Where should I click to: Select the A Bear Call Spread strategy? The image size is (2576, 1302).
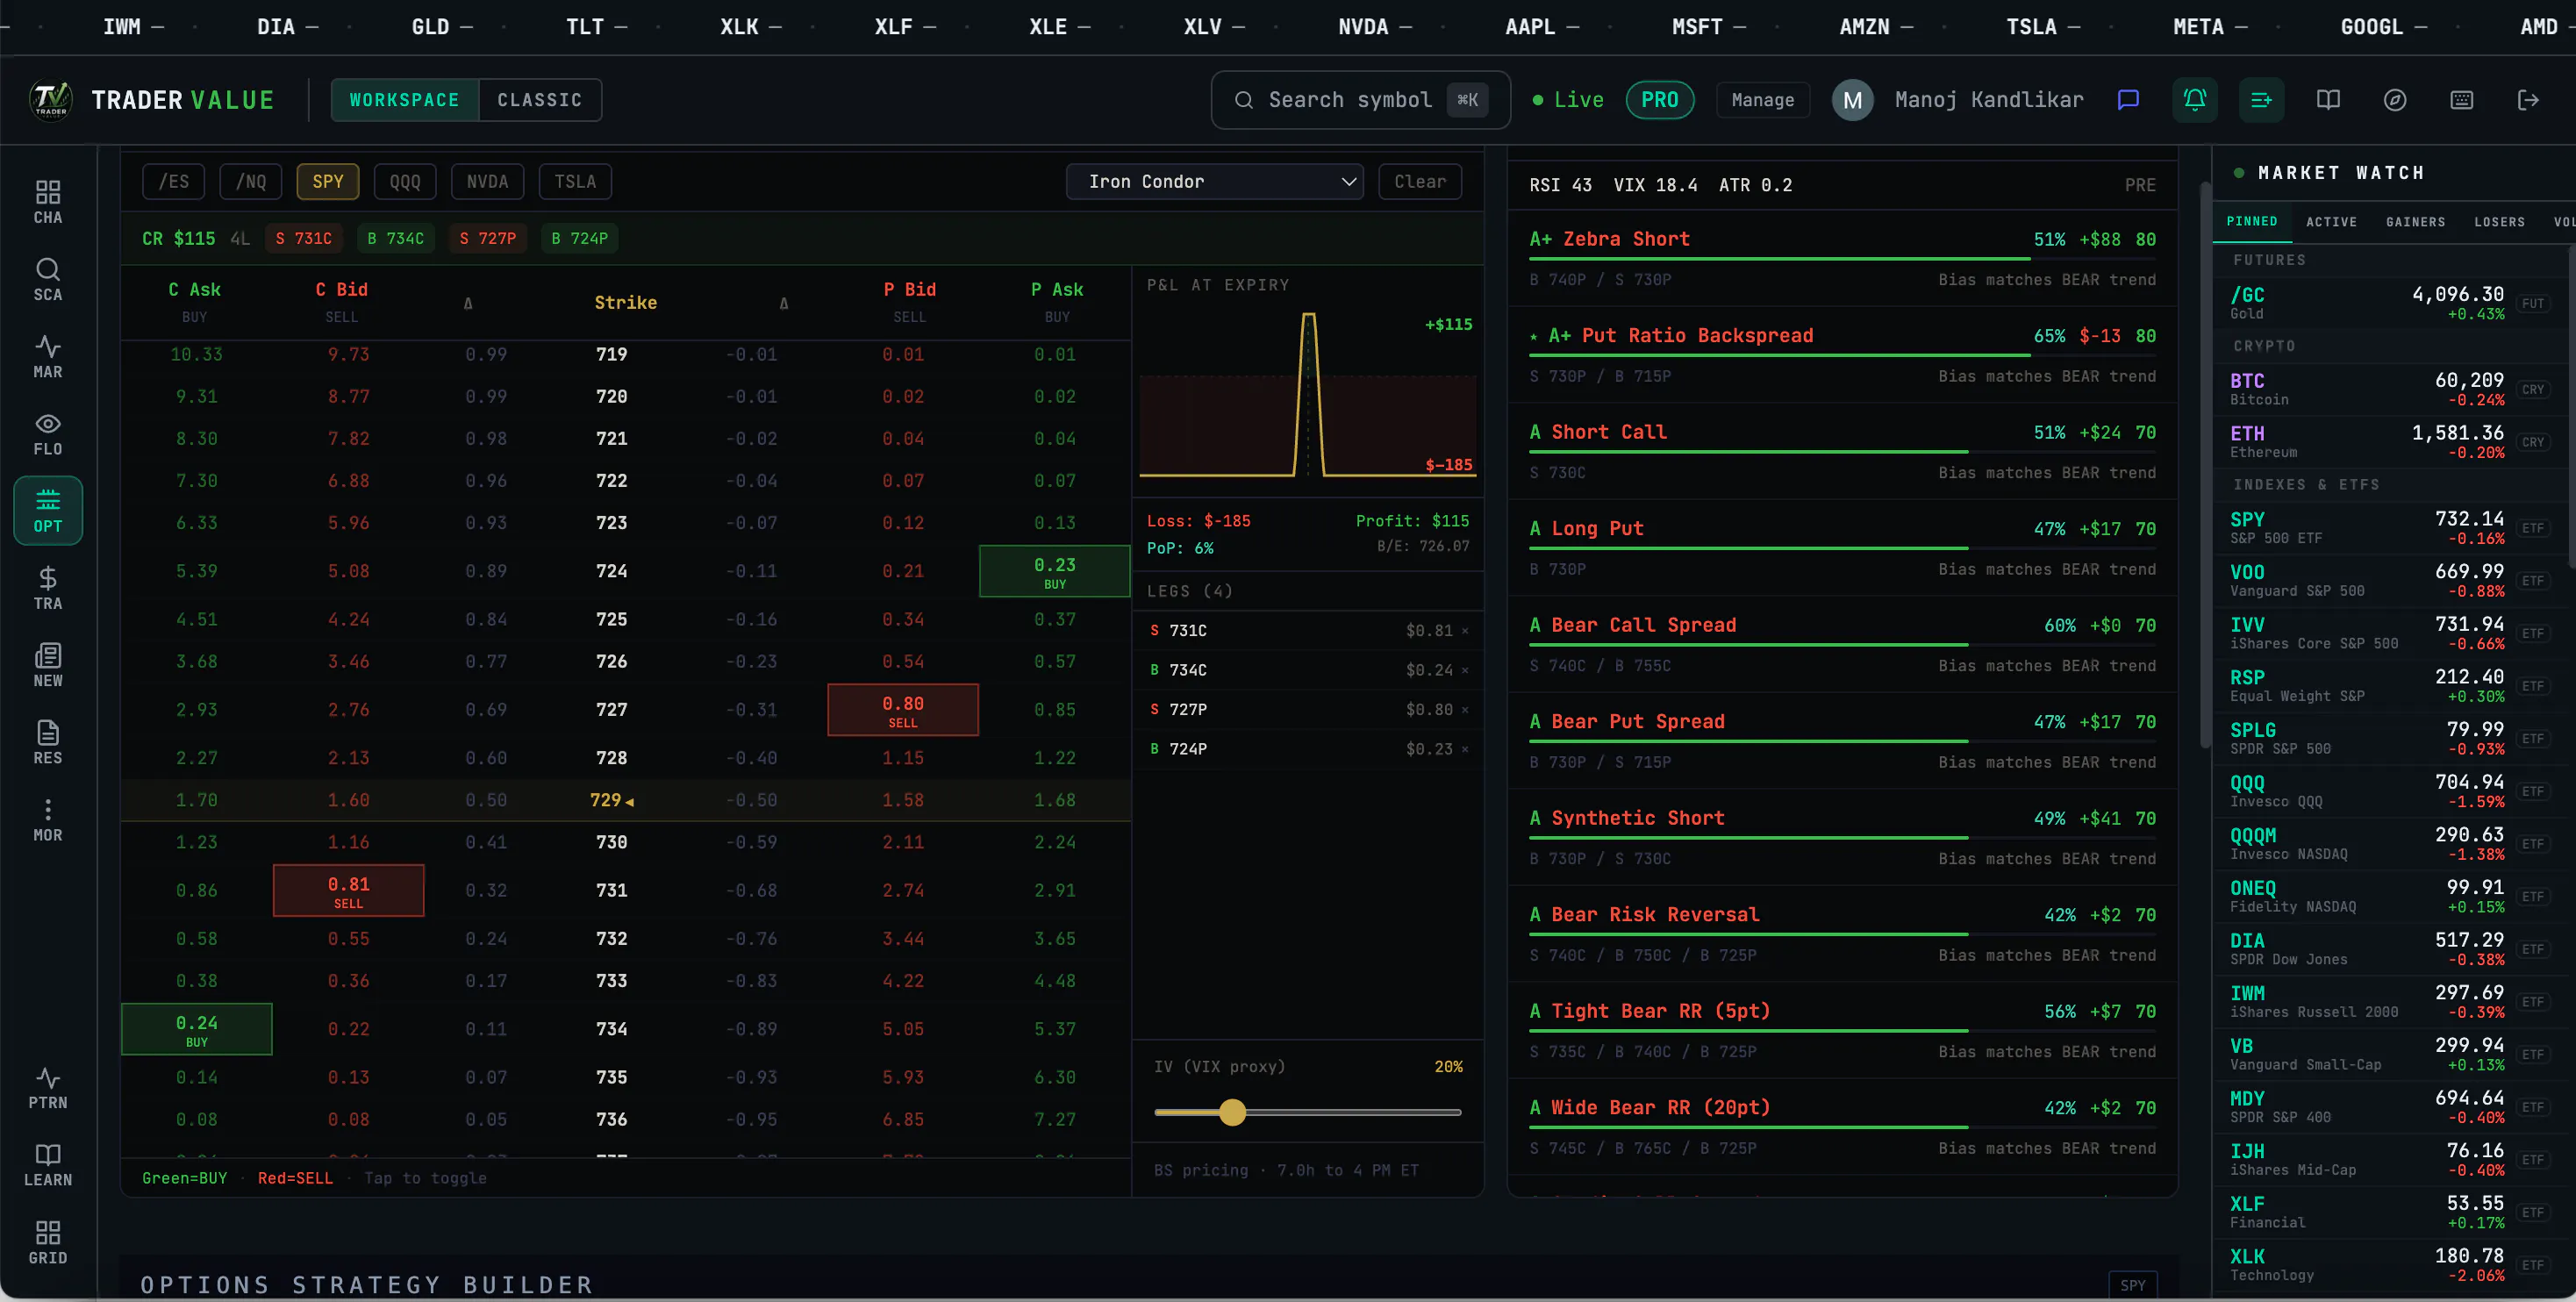(1842, 644)
